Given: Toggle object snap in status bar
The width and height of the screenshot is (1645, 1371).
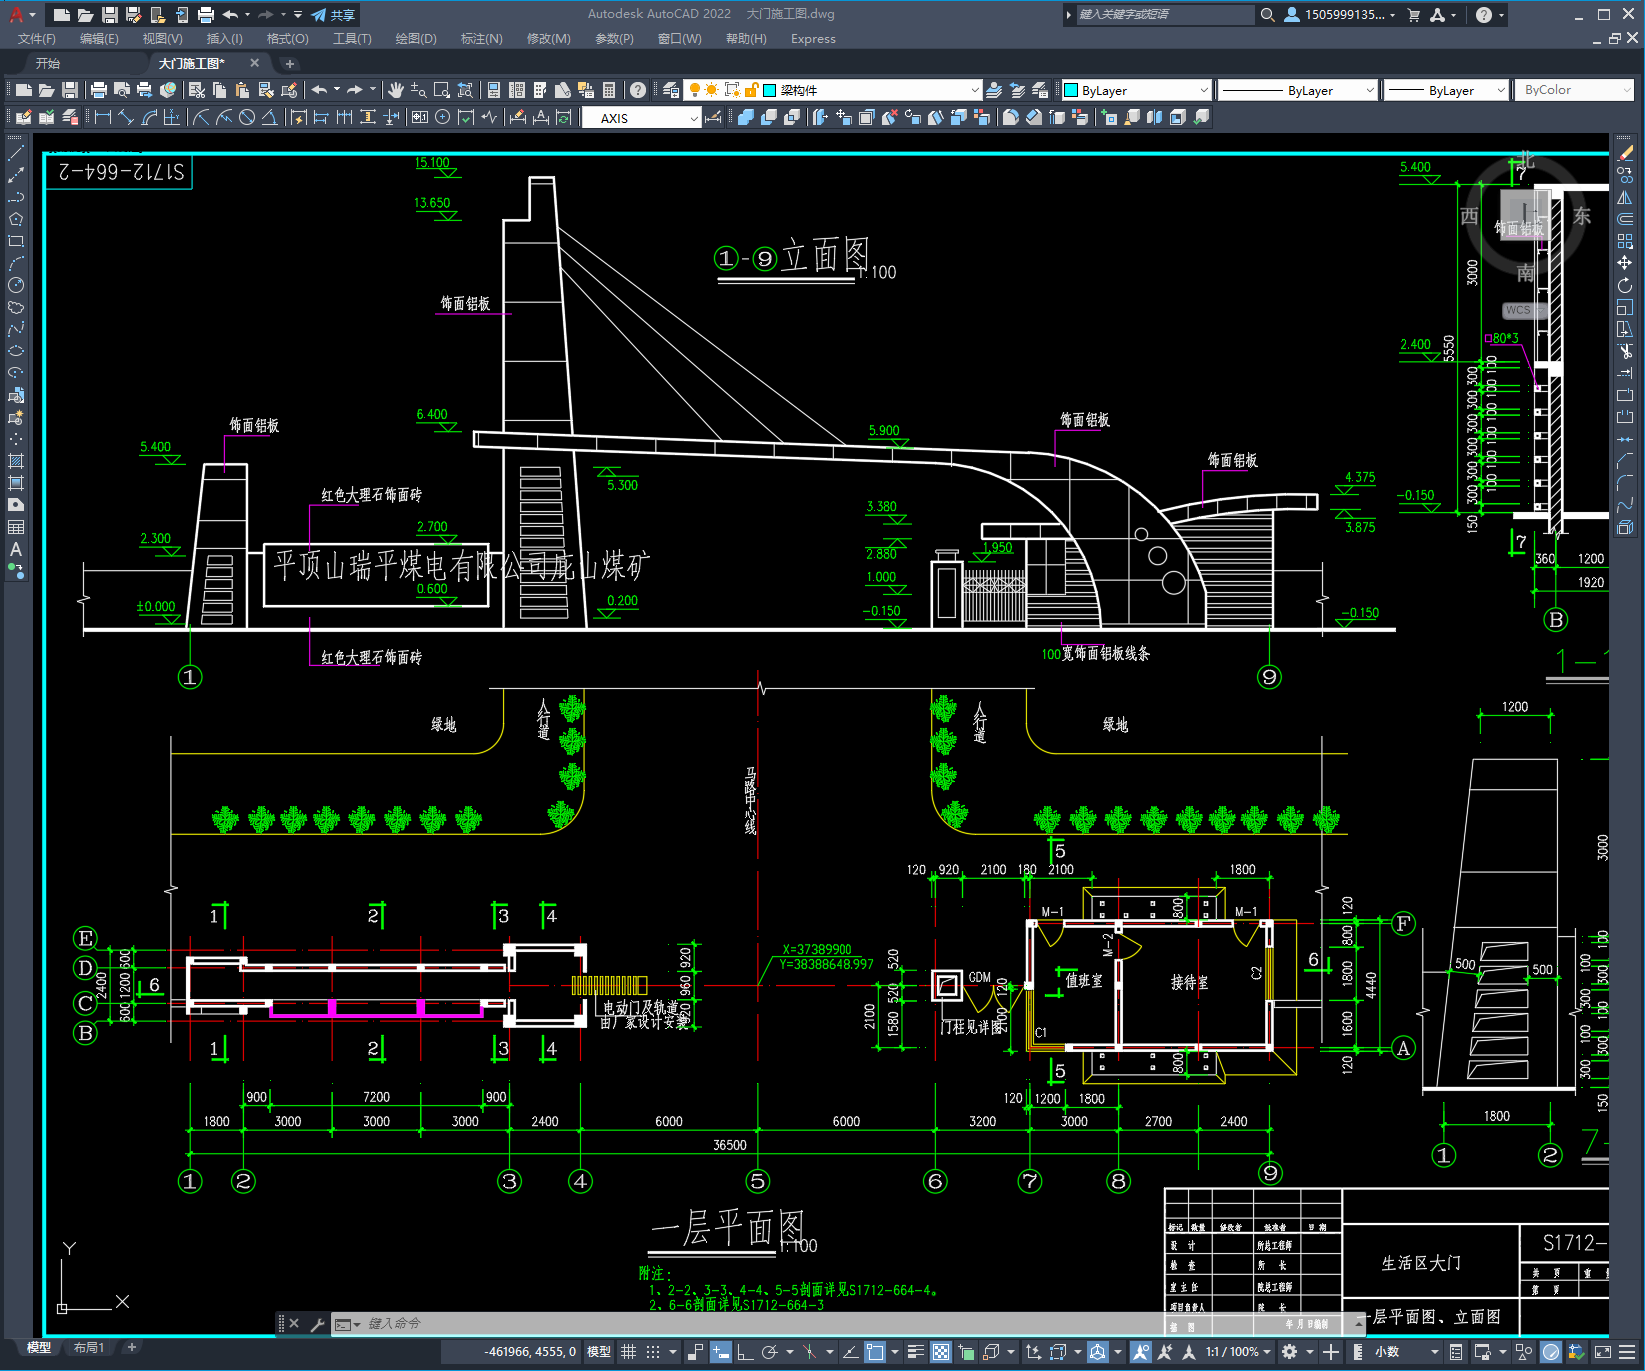Looking at the screenshot, I should pos(875,1352).
